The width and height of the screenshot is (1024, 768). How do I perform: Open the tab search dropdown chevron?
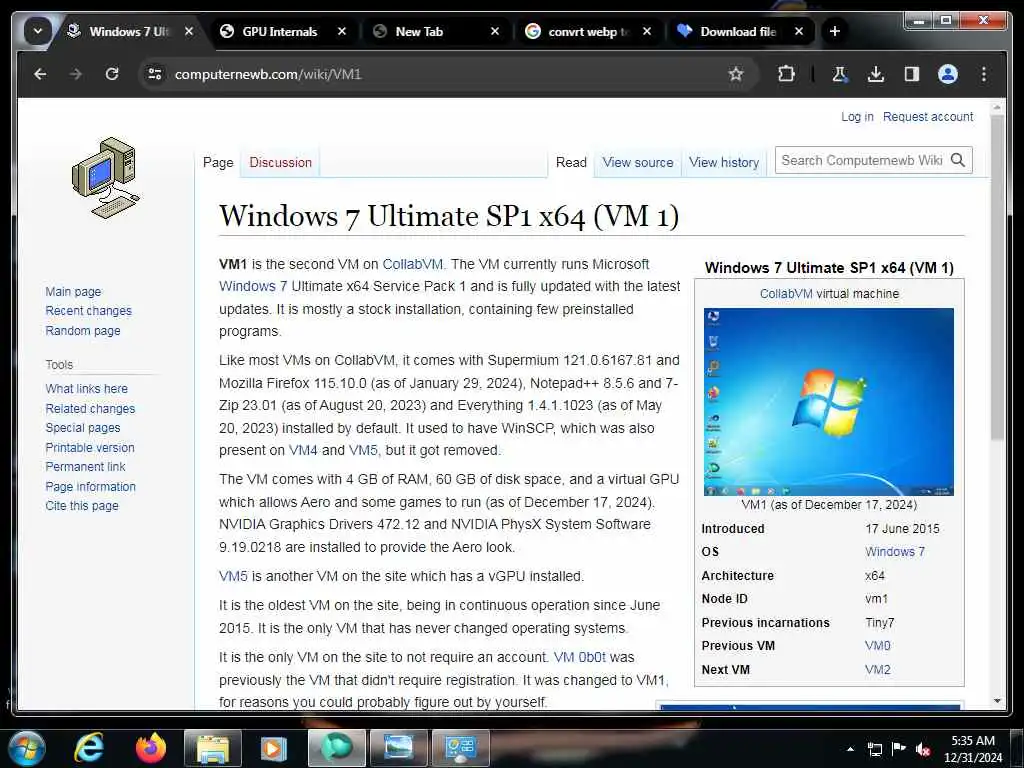point(38,31)
